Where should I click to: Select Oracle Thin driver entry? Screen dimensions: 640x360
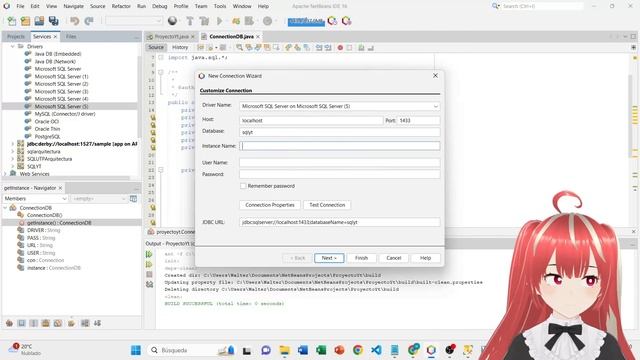[x=47, y=129]
